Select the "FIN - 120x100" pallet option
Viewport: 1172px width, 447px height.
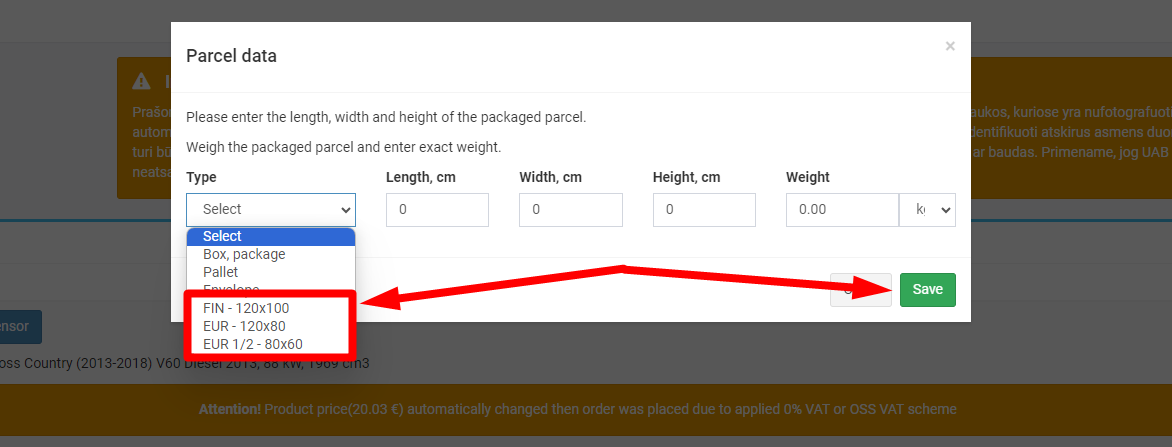pos(246,308)
